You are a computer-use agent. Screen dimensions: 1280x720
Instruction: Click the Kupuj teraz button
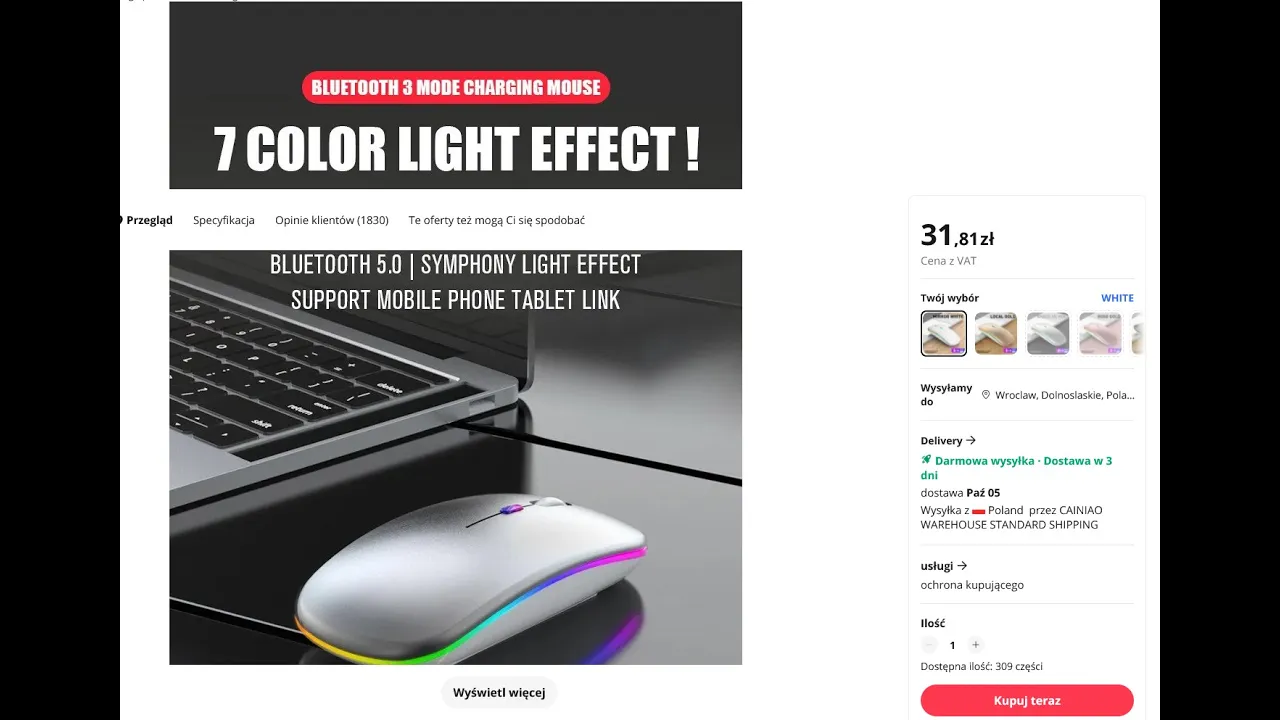1027,700
